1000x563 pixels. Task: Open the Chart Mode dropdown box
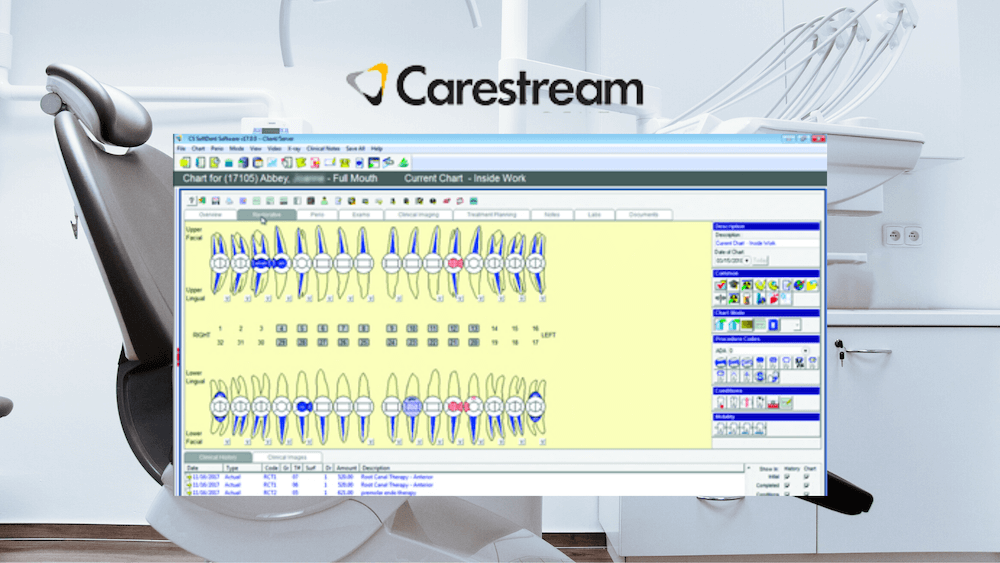point(791,325)
